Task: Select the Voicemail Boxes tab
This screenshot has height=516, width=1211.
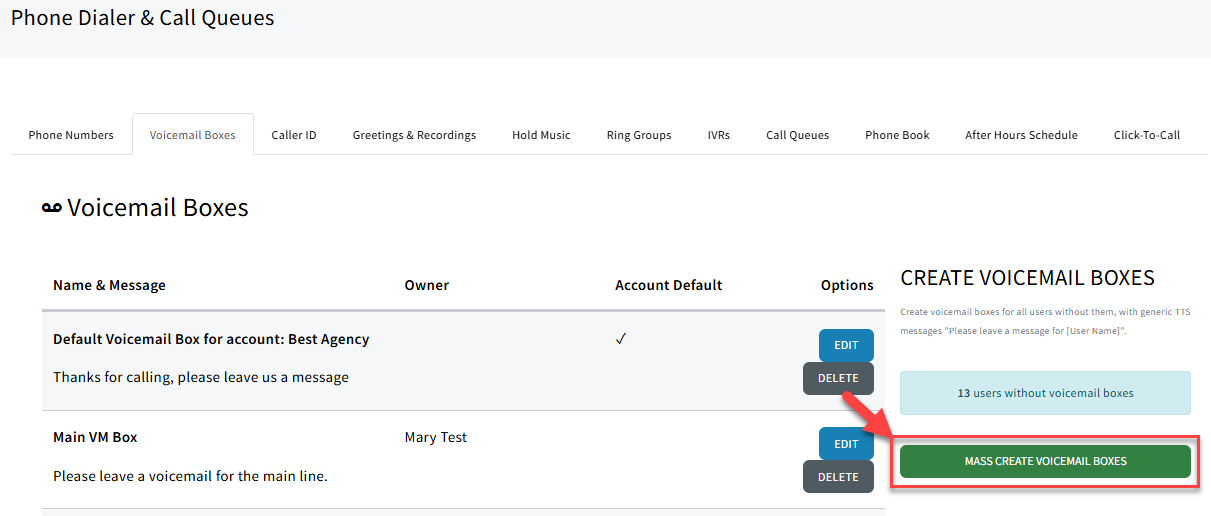Action: point(192,135)
